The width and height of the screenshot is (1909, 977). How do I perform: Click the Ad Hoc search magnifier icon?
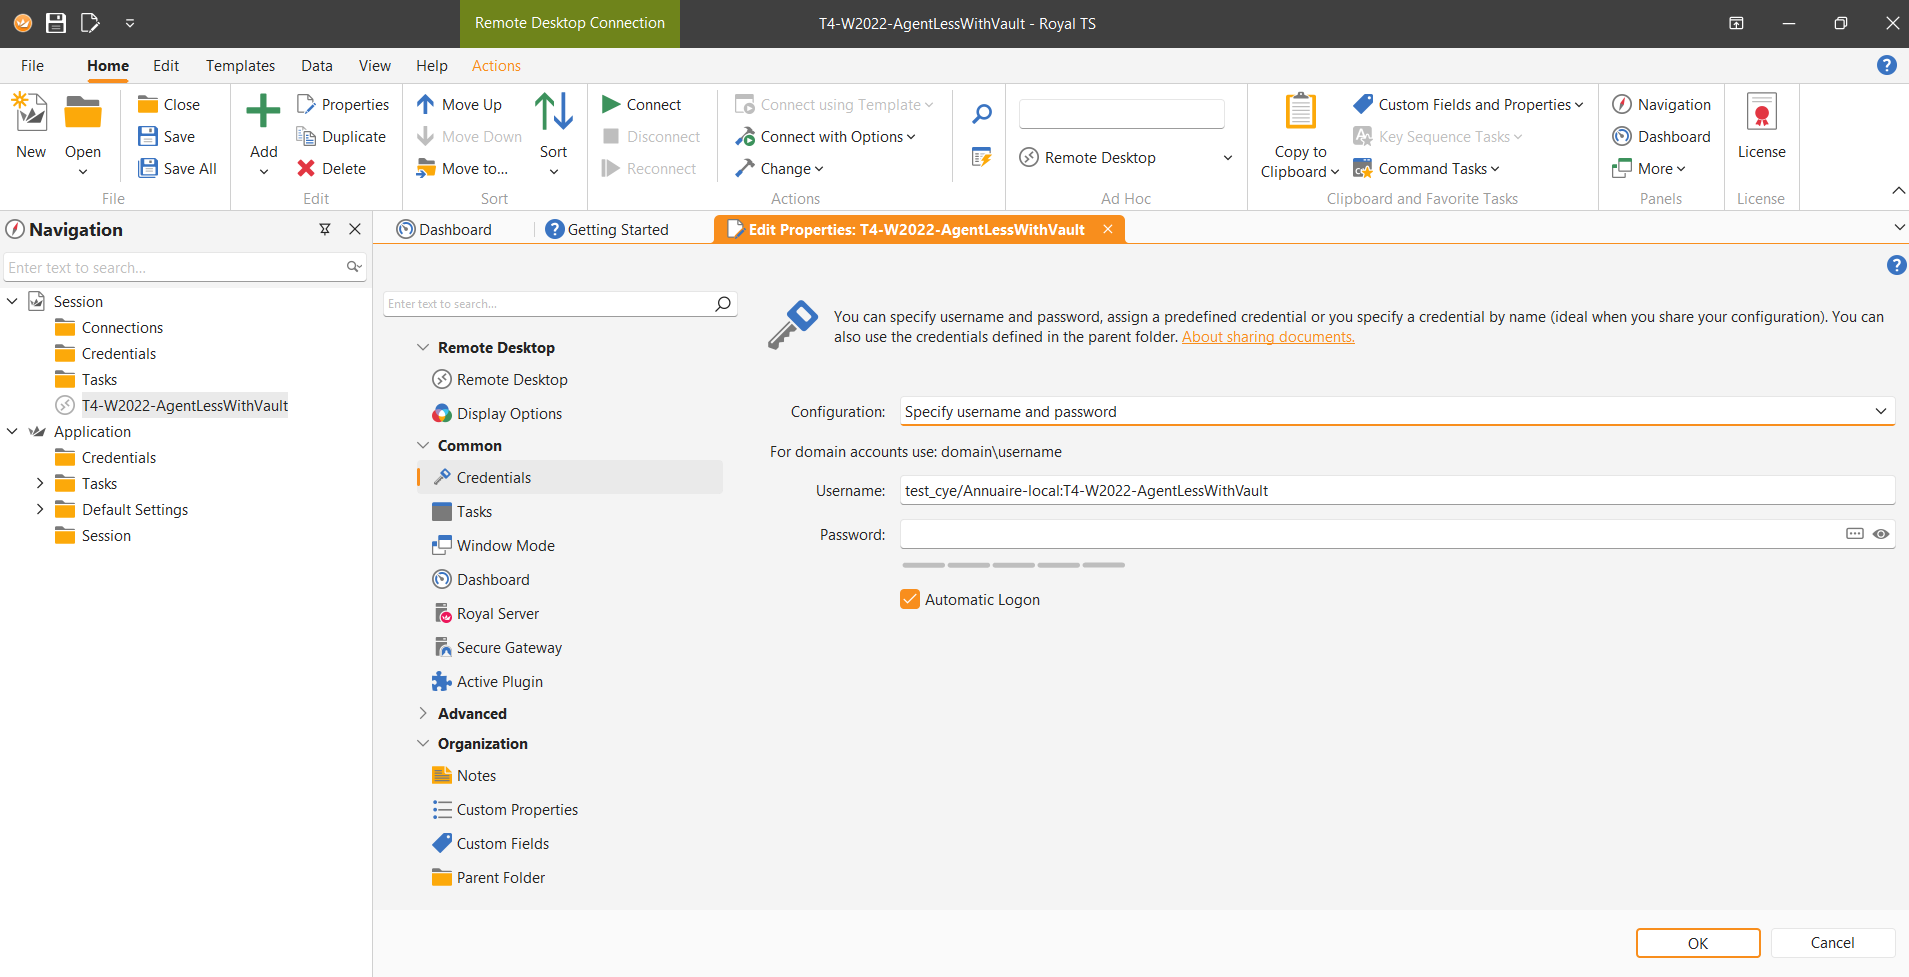click(x=982, y=114)
